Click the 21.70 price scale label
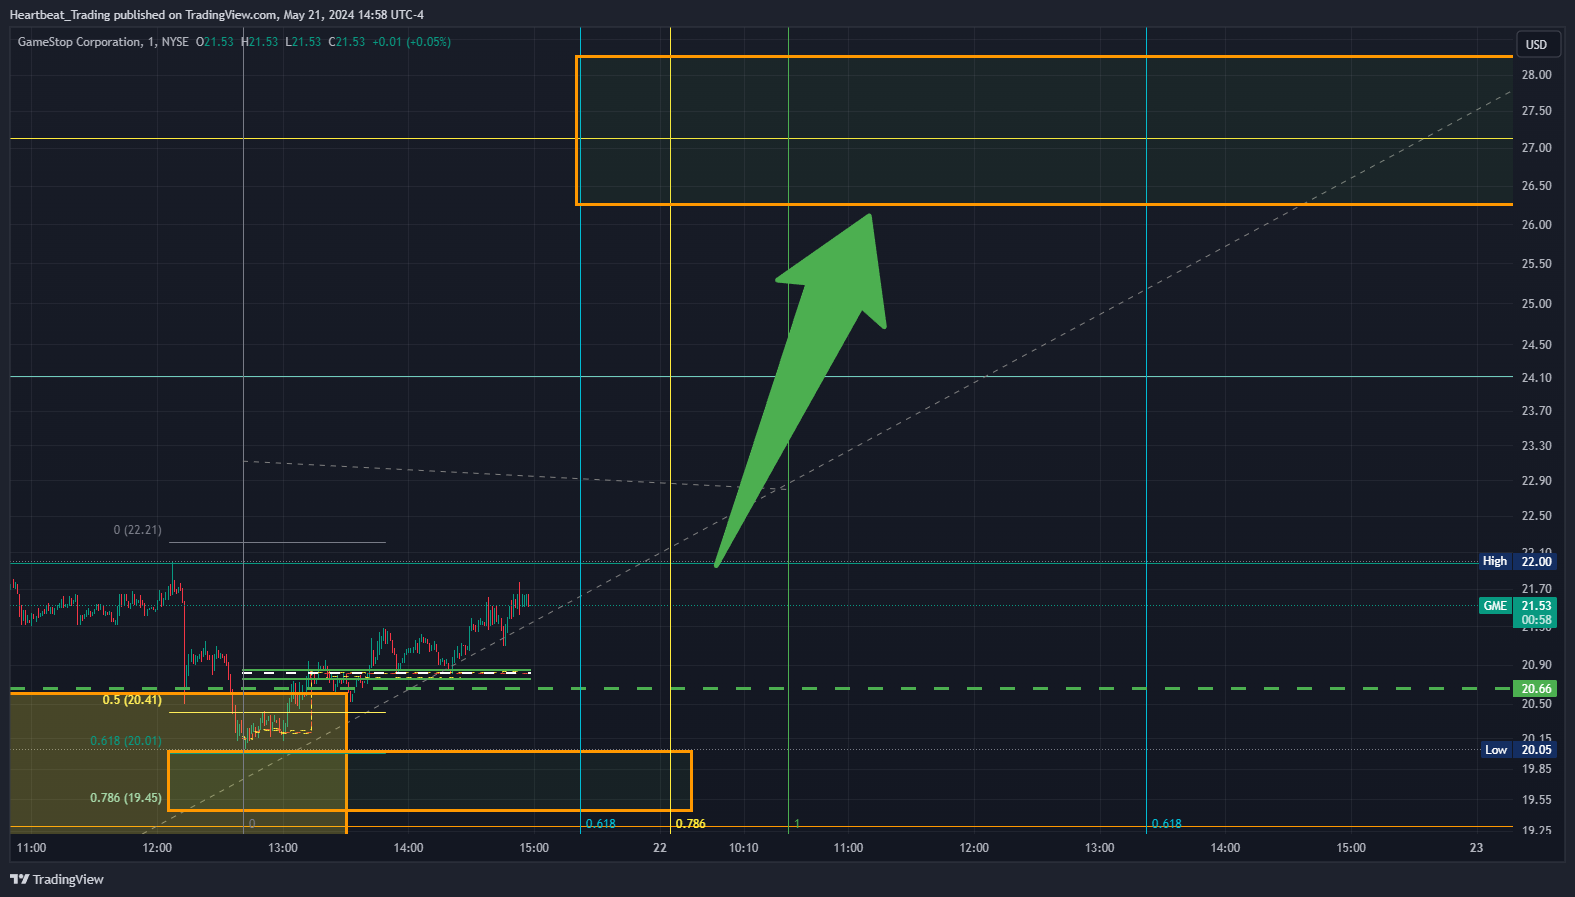Image resolution: width=1575 pixels, height=897 pixels. [1536, 589]
